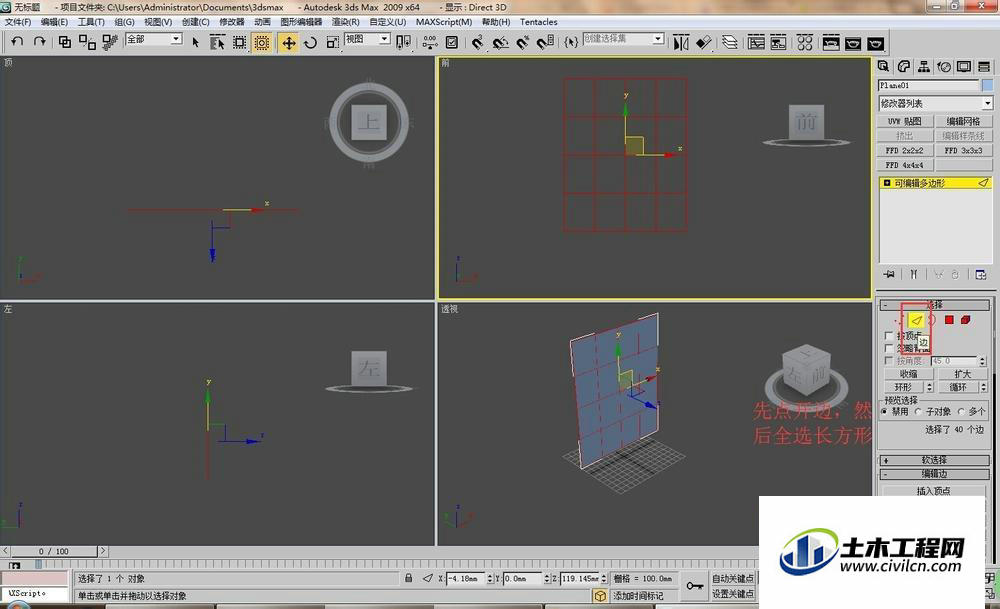Image resolution: width=1000 pixels, height=609 pixels.
Task: Select the 子对象 preview selection radio
Action: pyautogui.click(x=919, y=412)
